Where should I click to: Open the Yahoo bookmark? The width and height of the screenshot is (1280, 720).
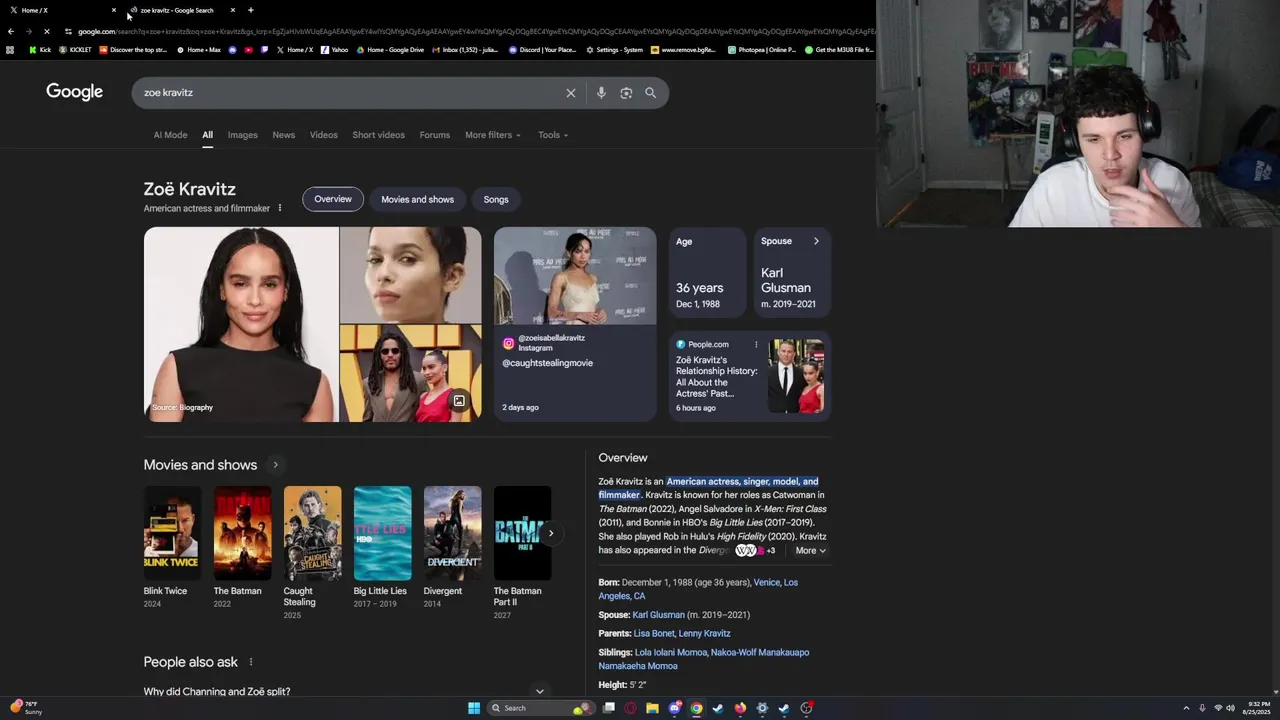coord(335,49)
